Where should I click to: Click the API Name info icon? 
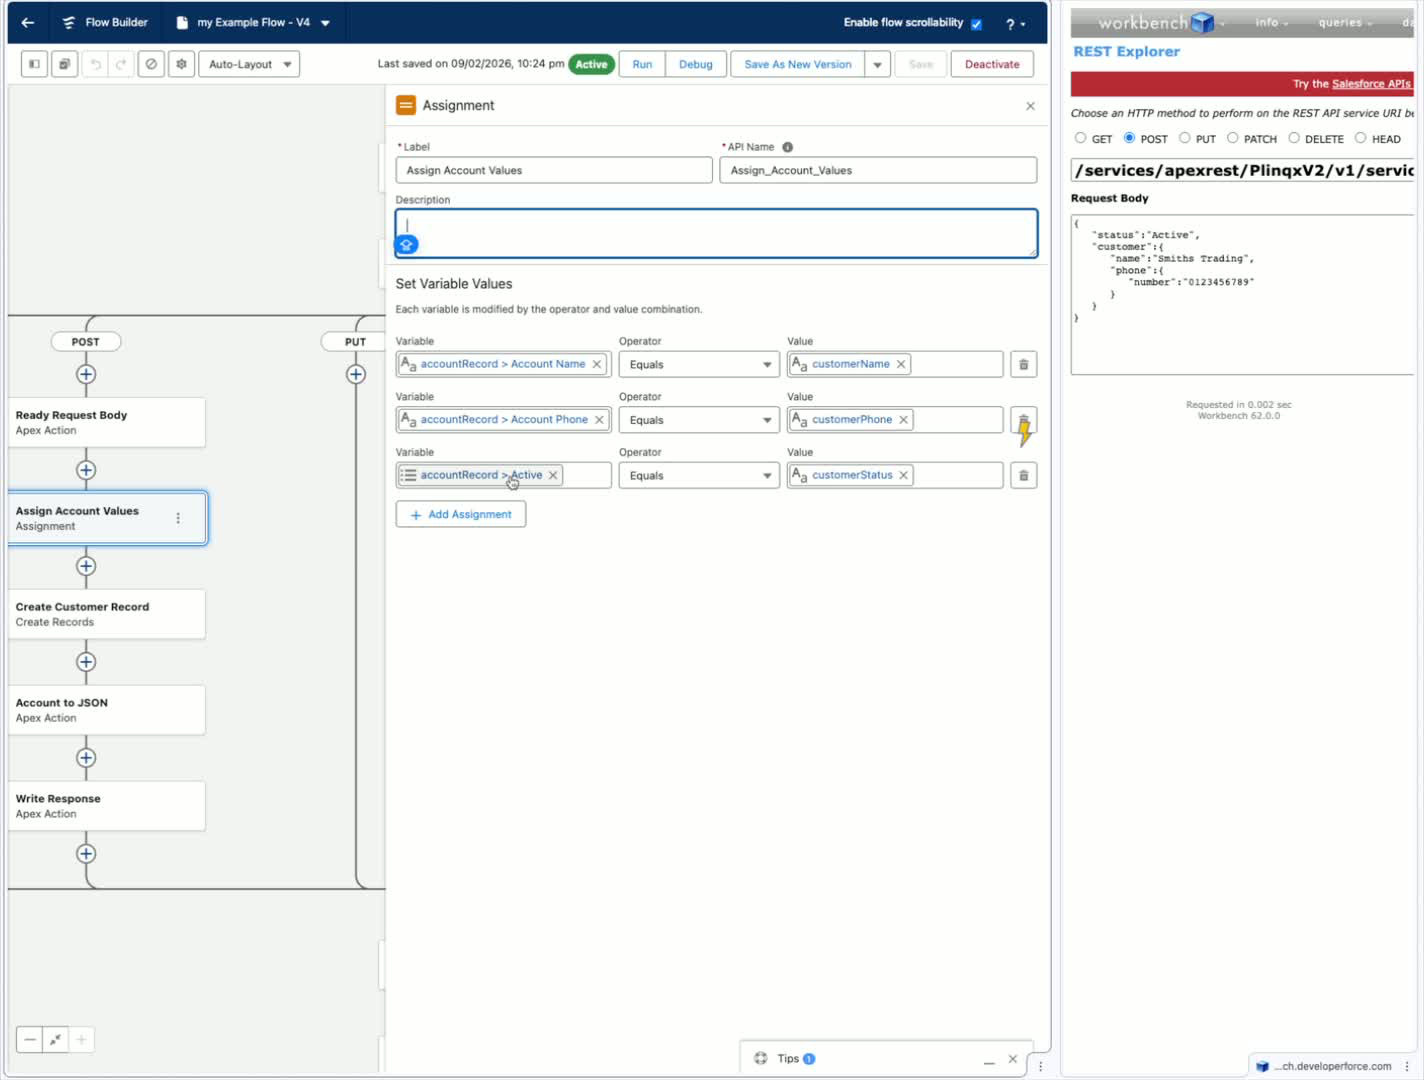pos(788,147)
